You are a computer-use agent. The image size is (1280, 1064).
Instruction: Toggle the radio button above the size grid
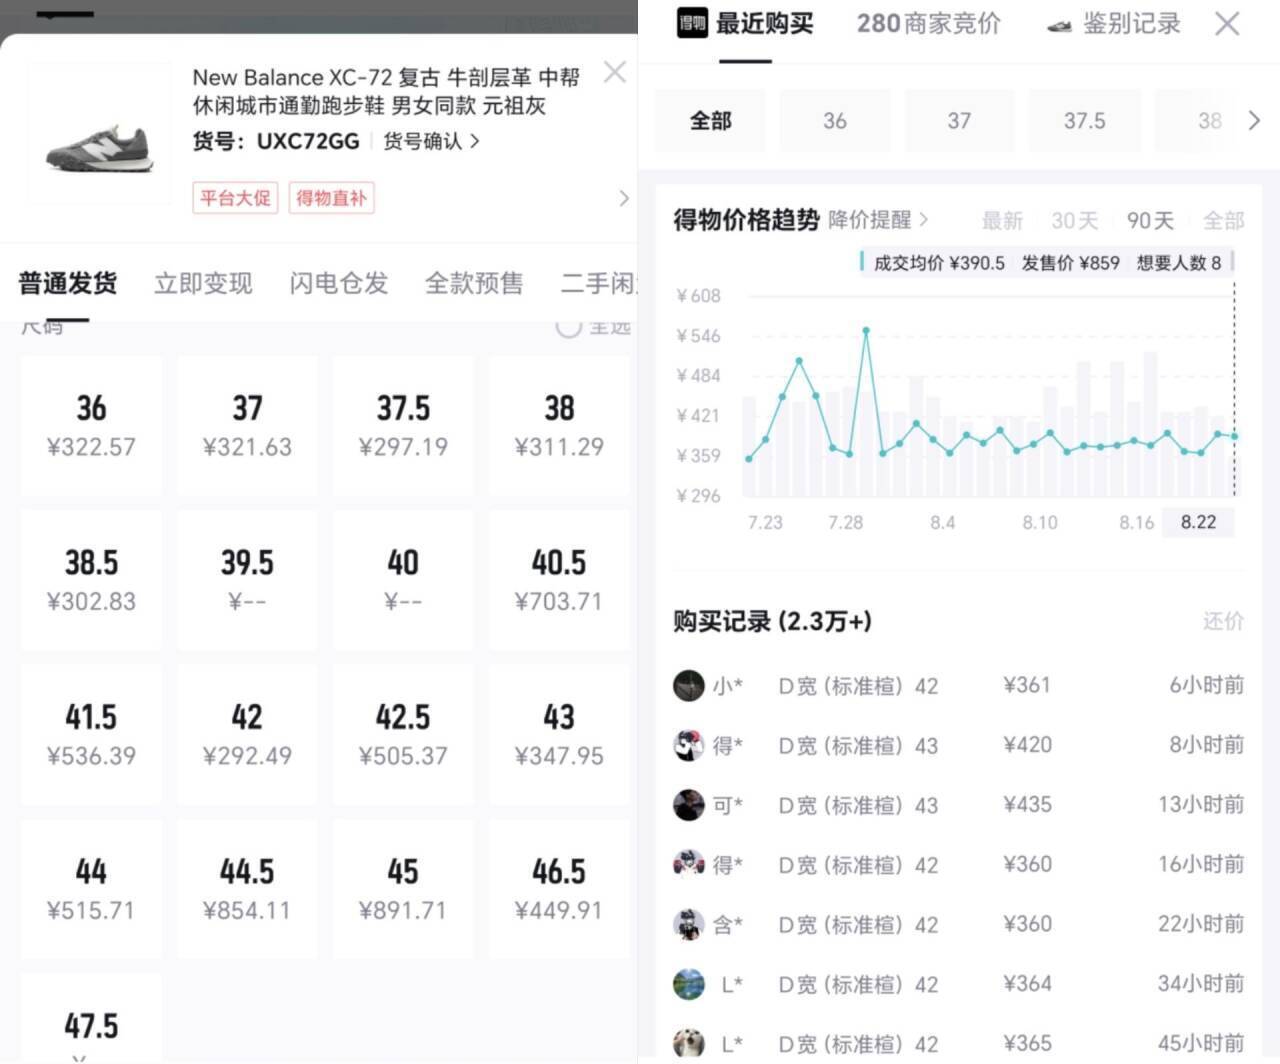pos(568,326)
